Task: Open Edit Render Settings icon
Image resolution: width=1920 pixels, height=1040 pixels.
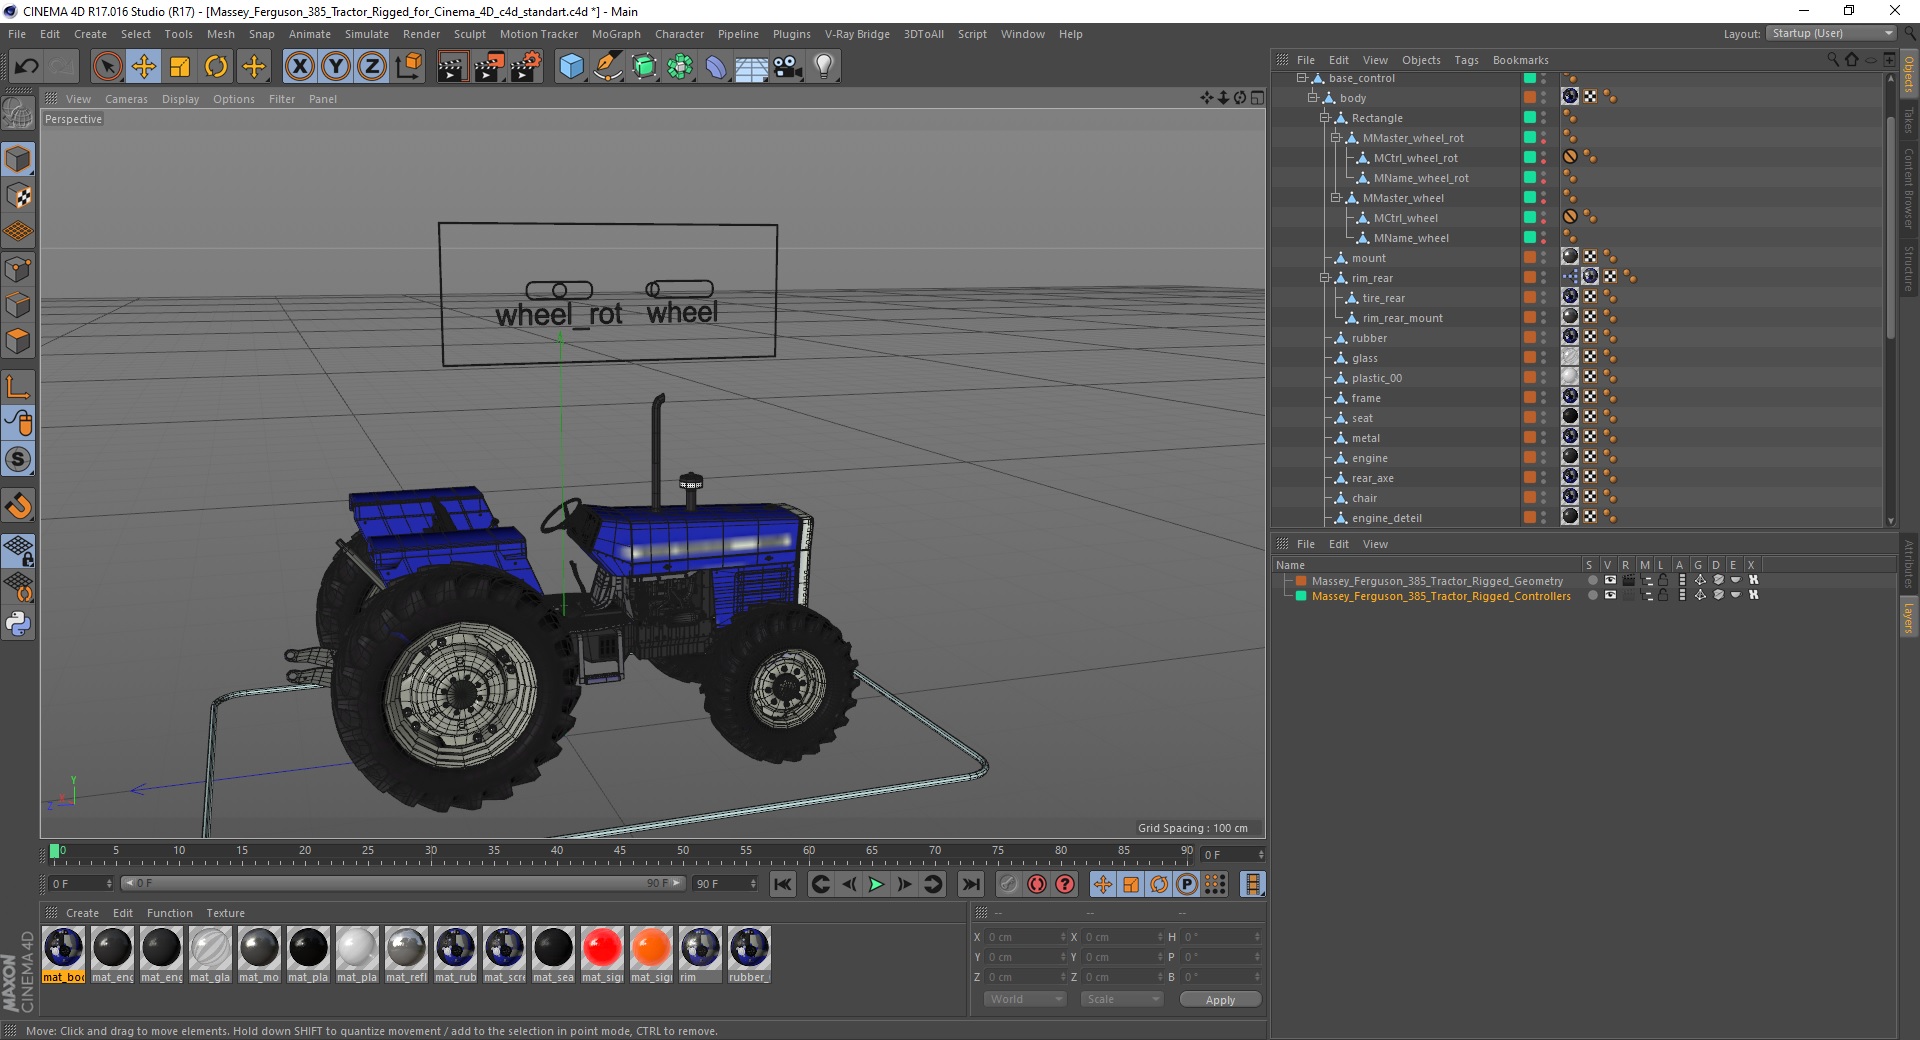Action: [526, 67]
